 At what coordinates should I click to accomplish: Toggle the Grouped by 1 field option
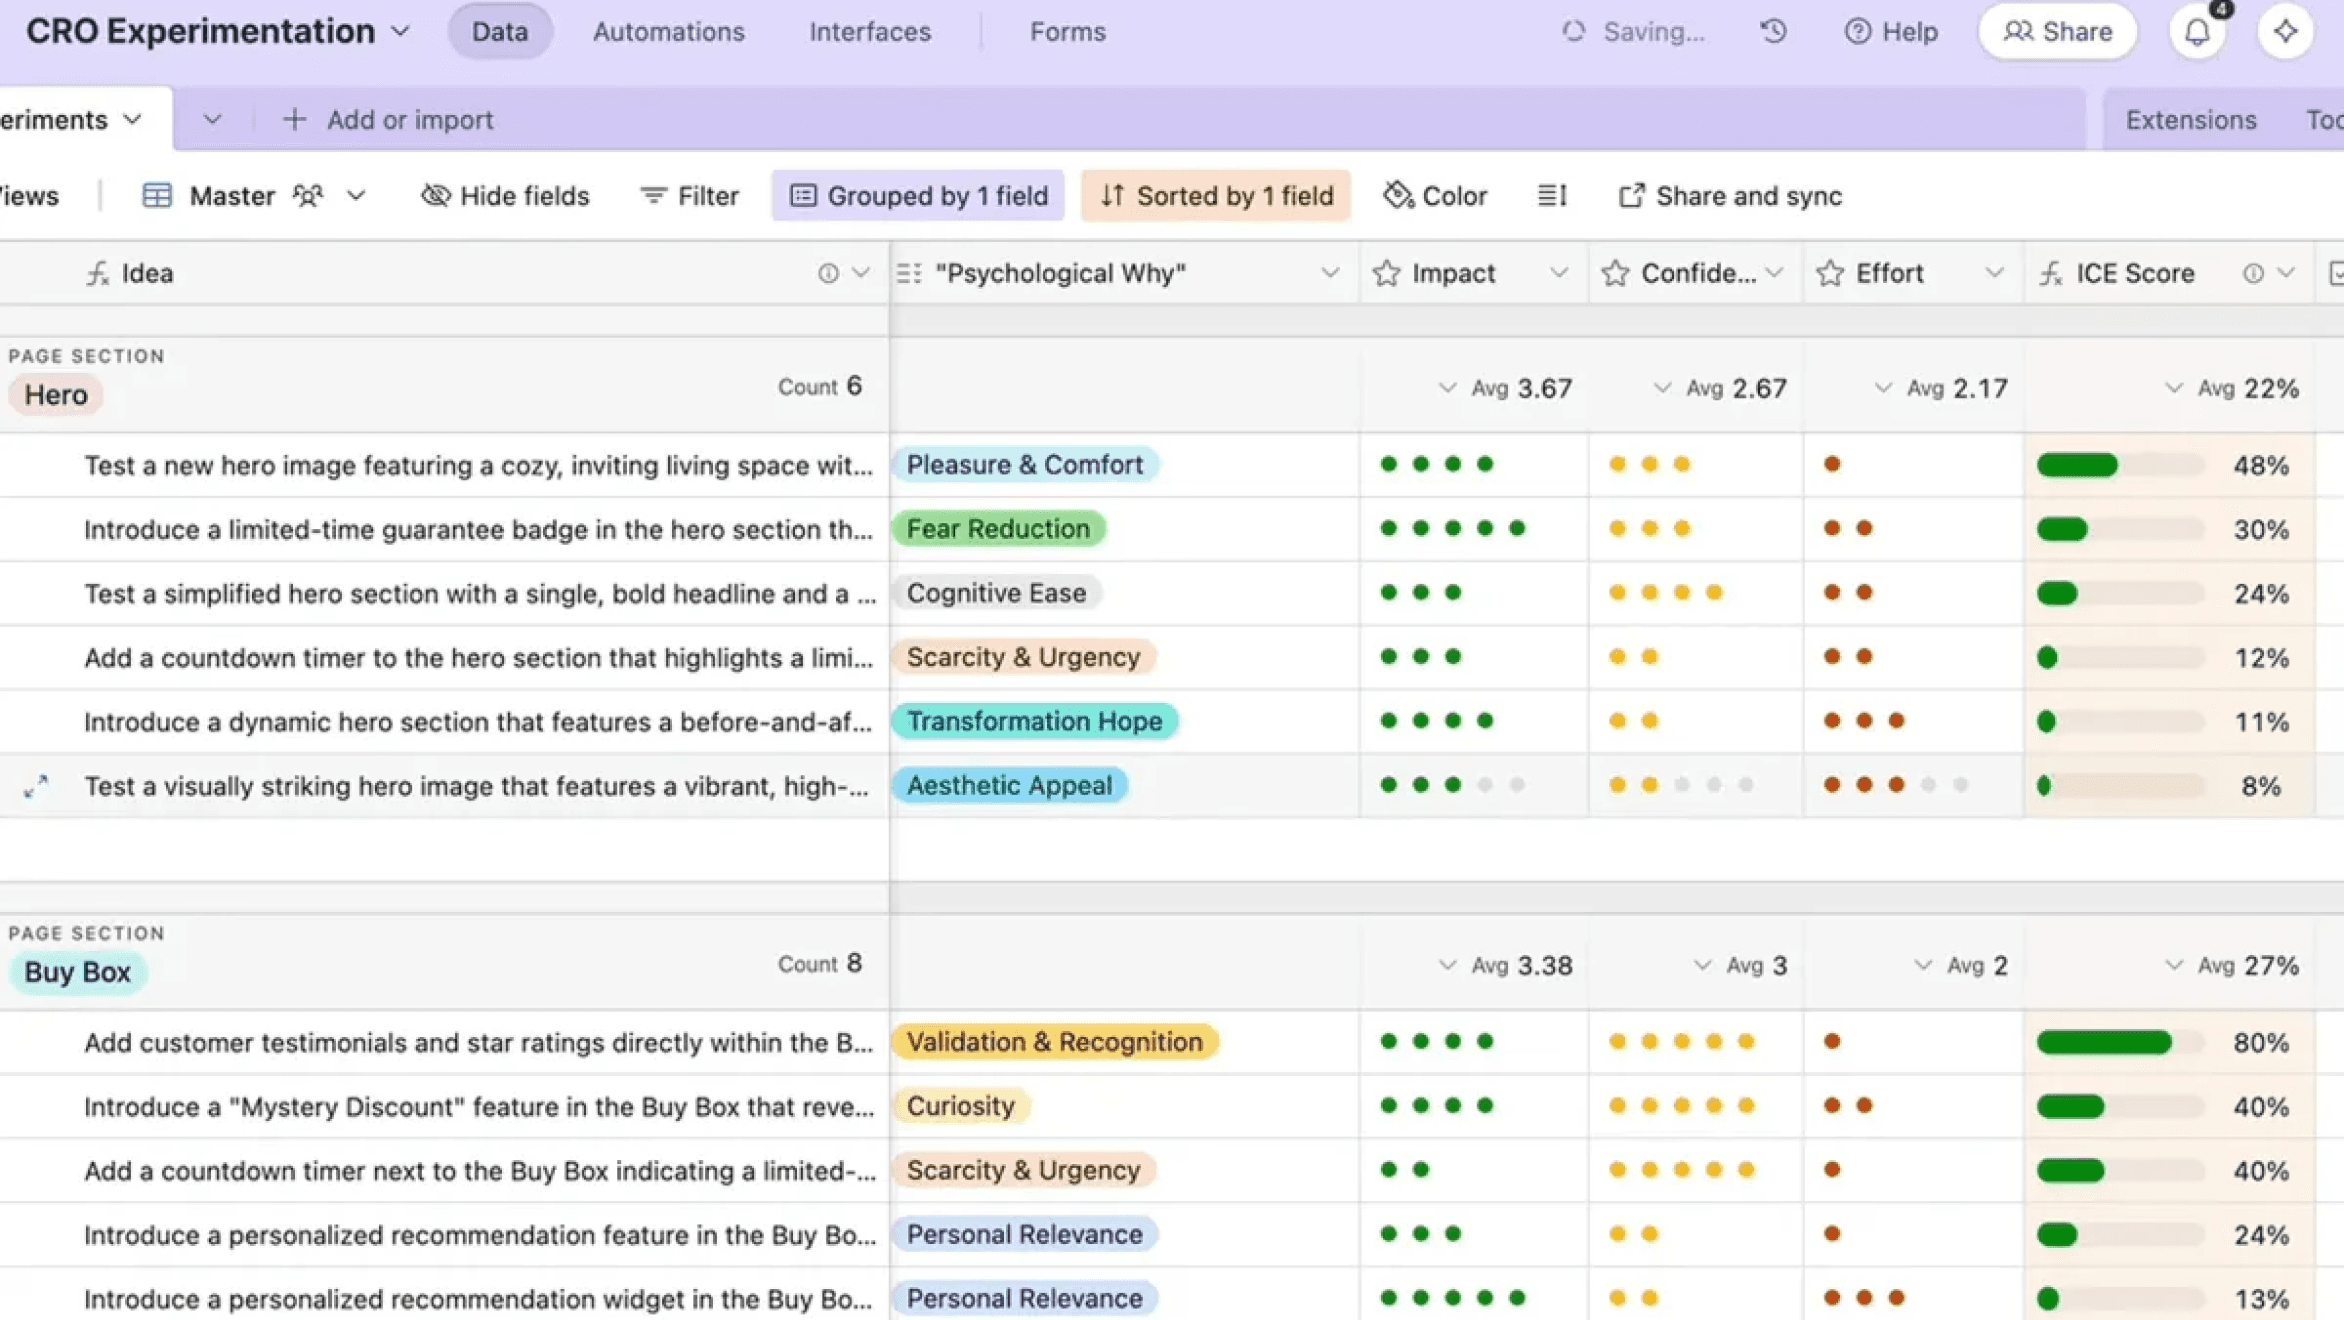(x=918, y=196)
